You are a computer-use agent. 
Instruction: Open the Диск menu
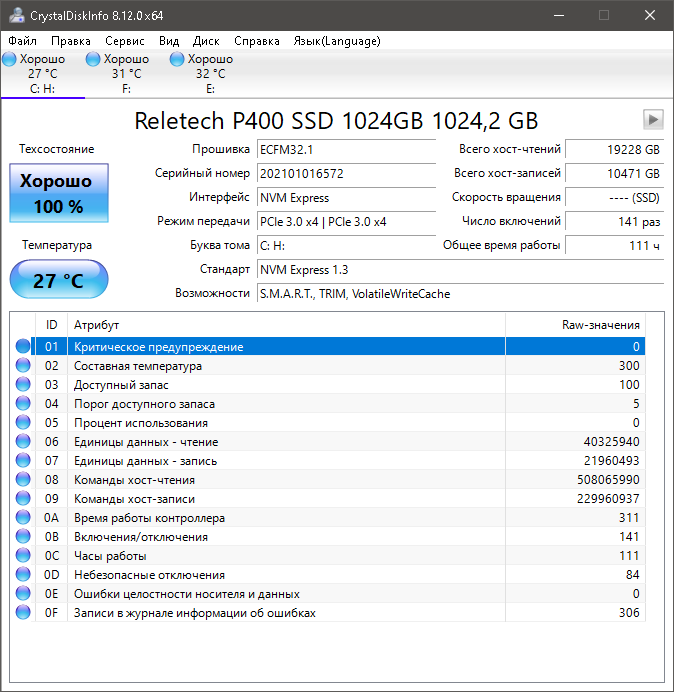(x=206, y=41)
